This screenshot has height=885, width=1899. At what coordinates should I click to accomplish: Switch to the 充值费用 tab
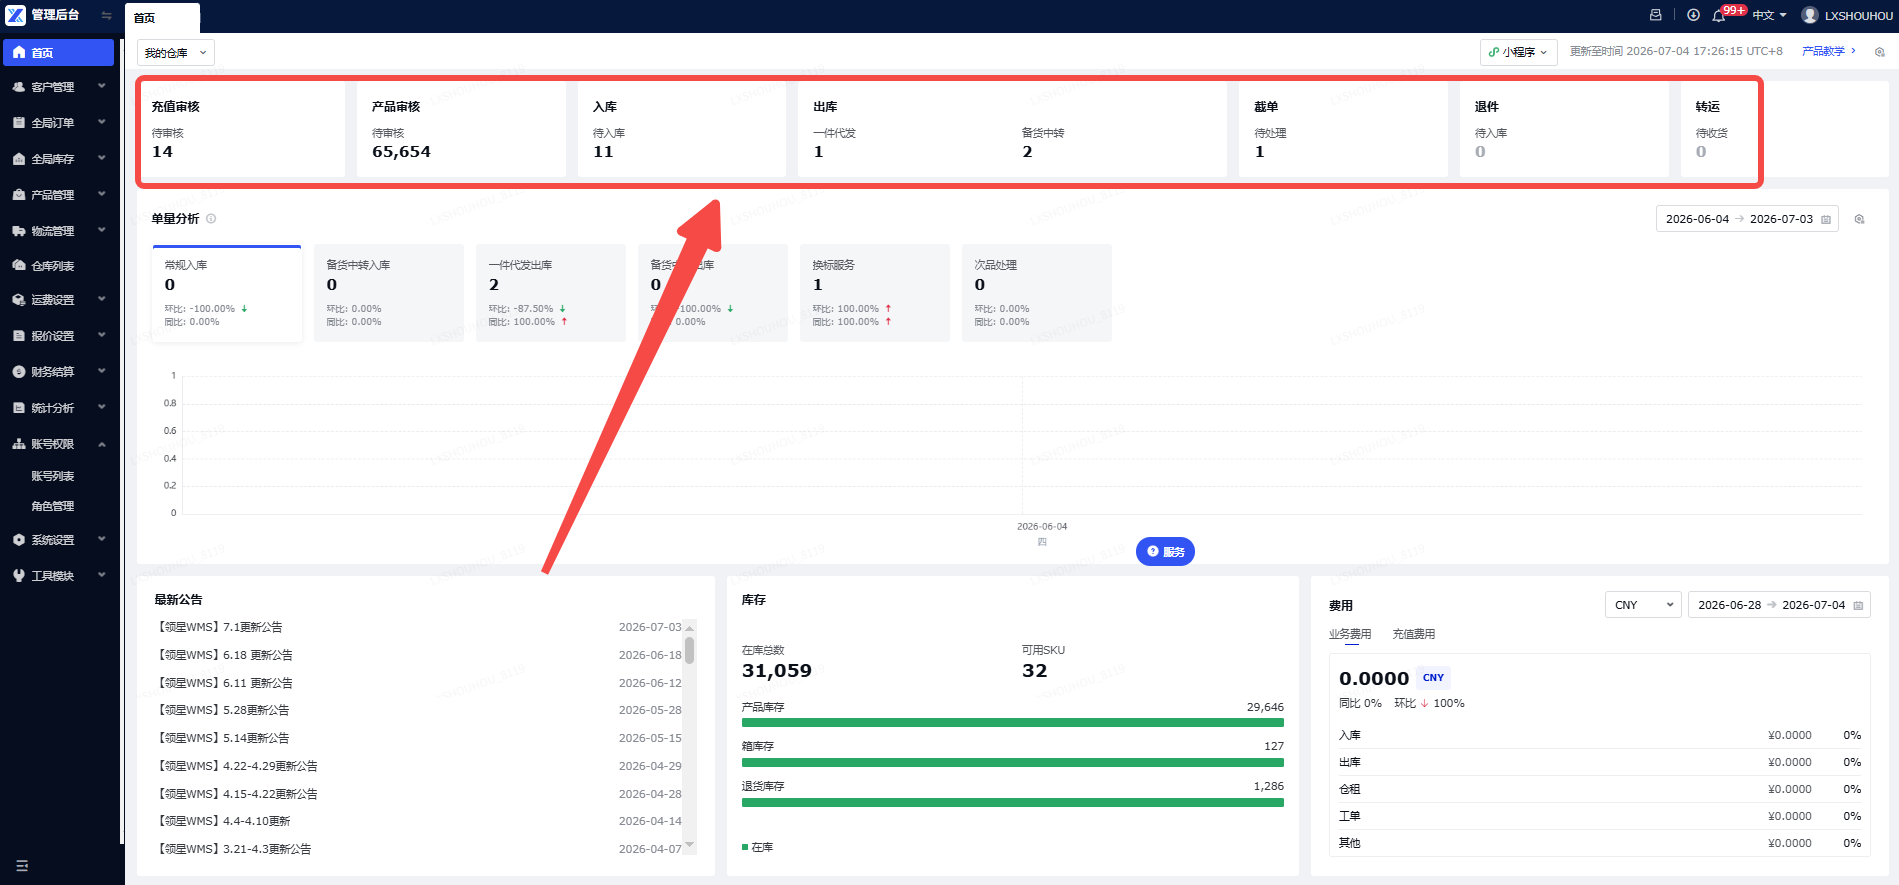[1413, 634]
